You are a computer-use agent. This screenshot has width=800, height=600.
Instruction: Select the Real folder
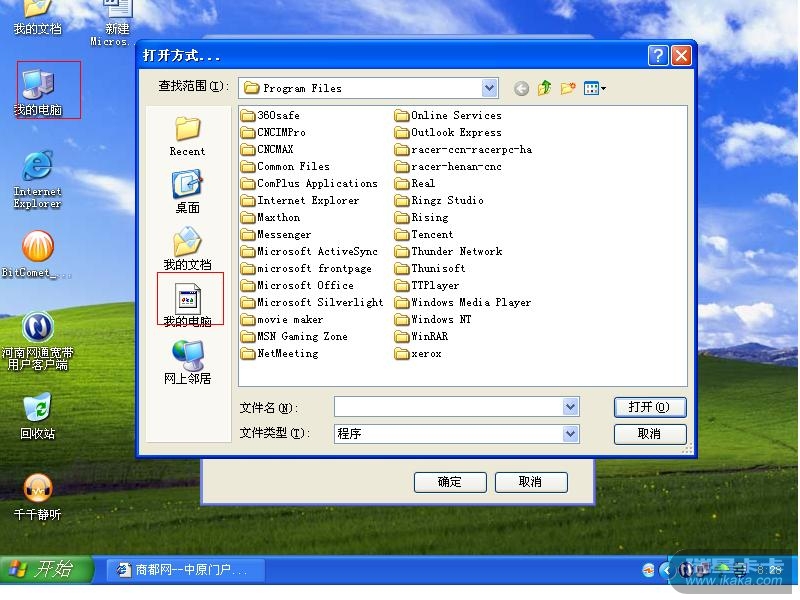(x=415, y=183)
